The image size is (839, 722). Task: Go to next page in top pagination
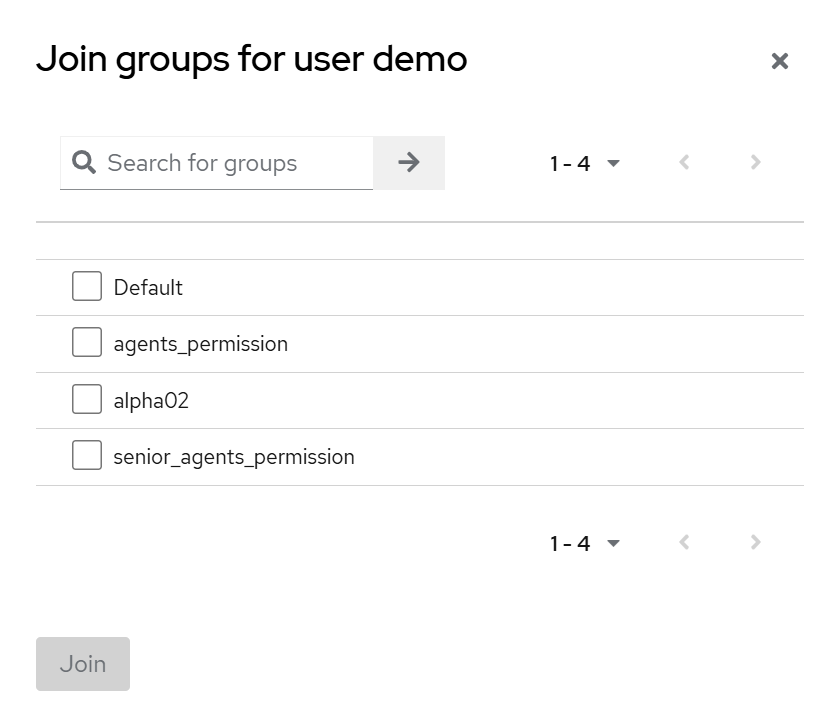coord(756,163)
